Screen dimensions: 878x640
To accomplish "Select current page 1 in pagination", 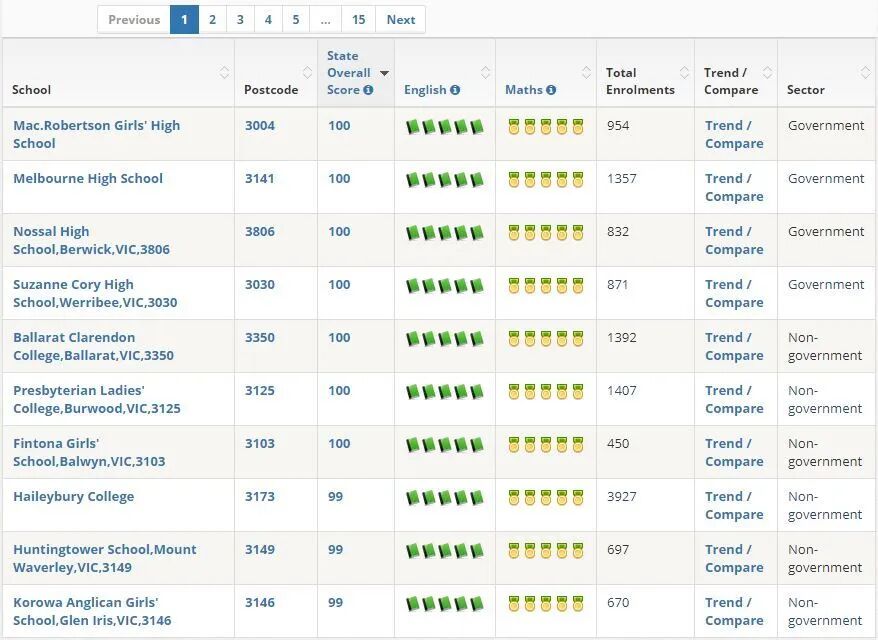I will 184,20.
